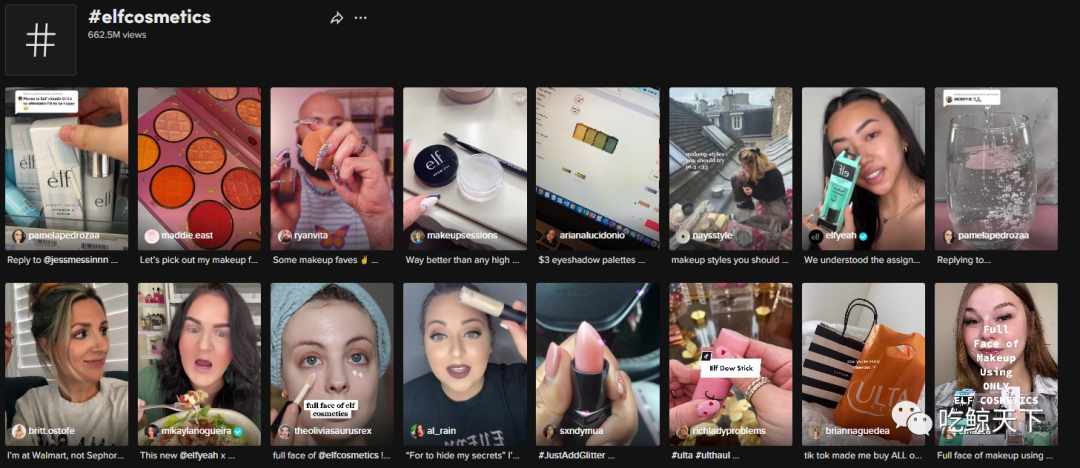This screenshot has height=468, width=1080.
Task: Click ryanvita's profile avatar icon
Action: tap(284, 236)
